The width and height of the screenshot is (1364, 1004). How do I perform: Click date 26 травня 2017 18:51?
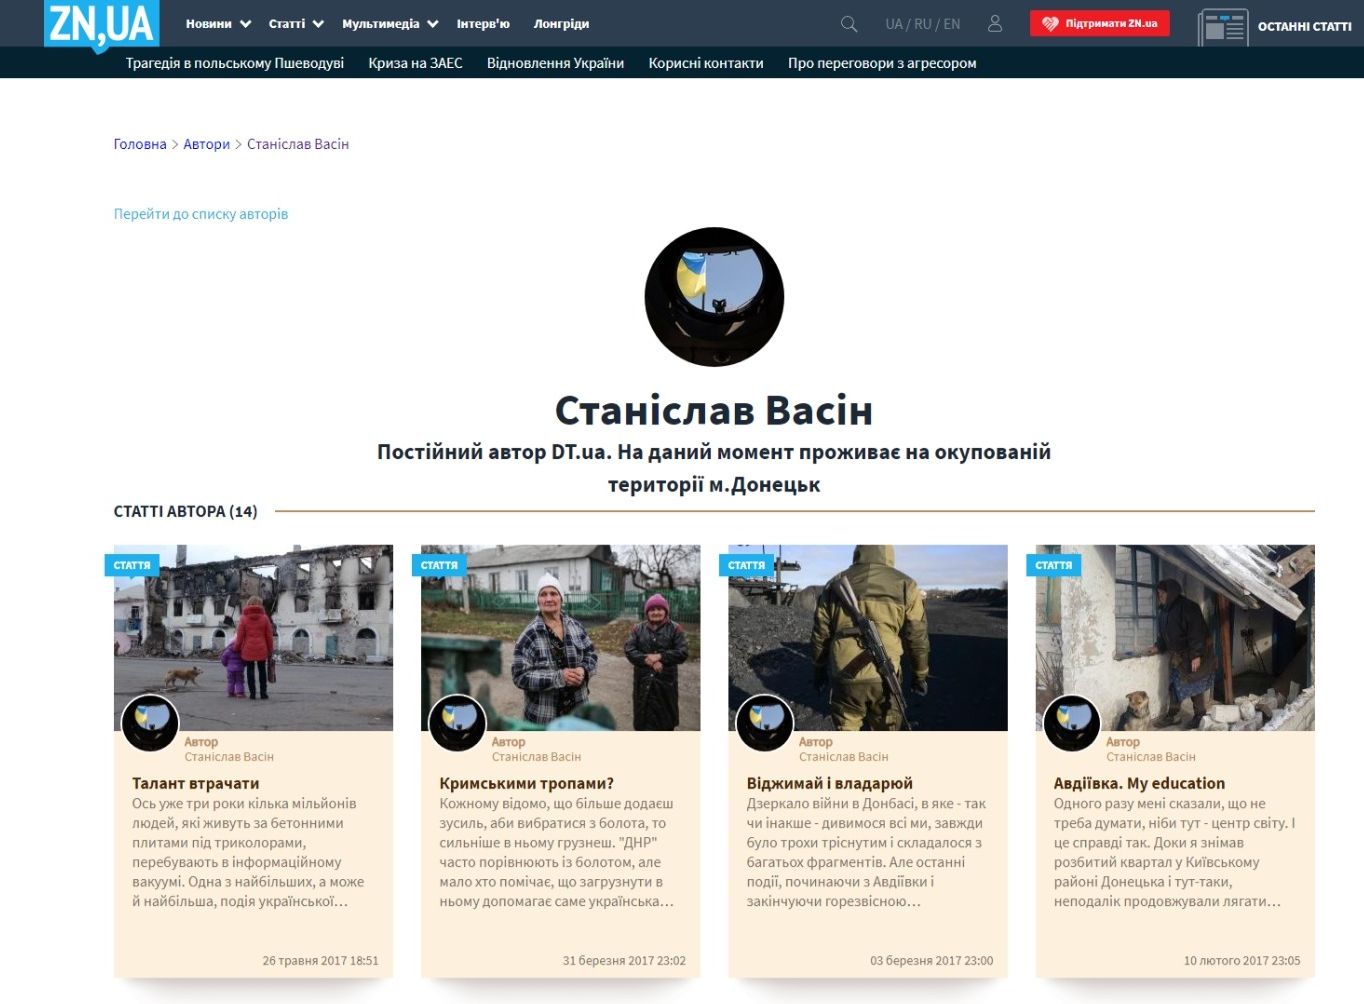tap(321, 961)
